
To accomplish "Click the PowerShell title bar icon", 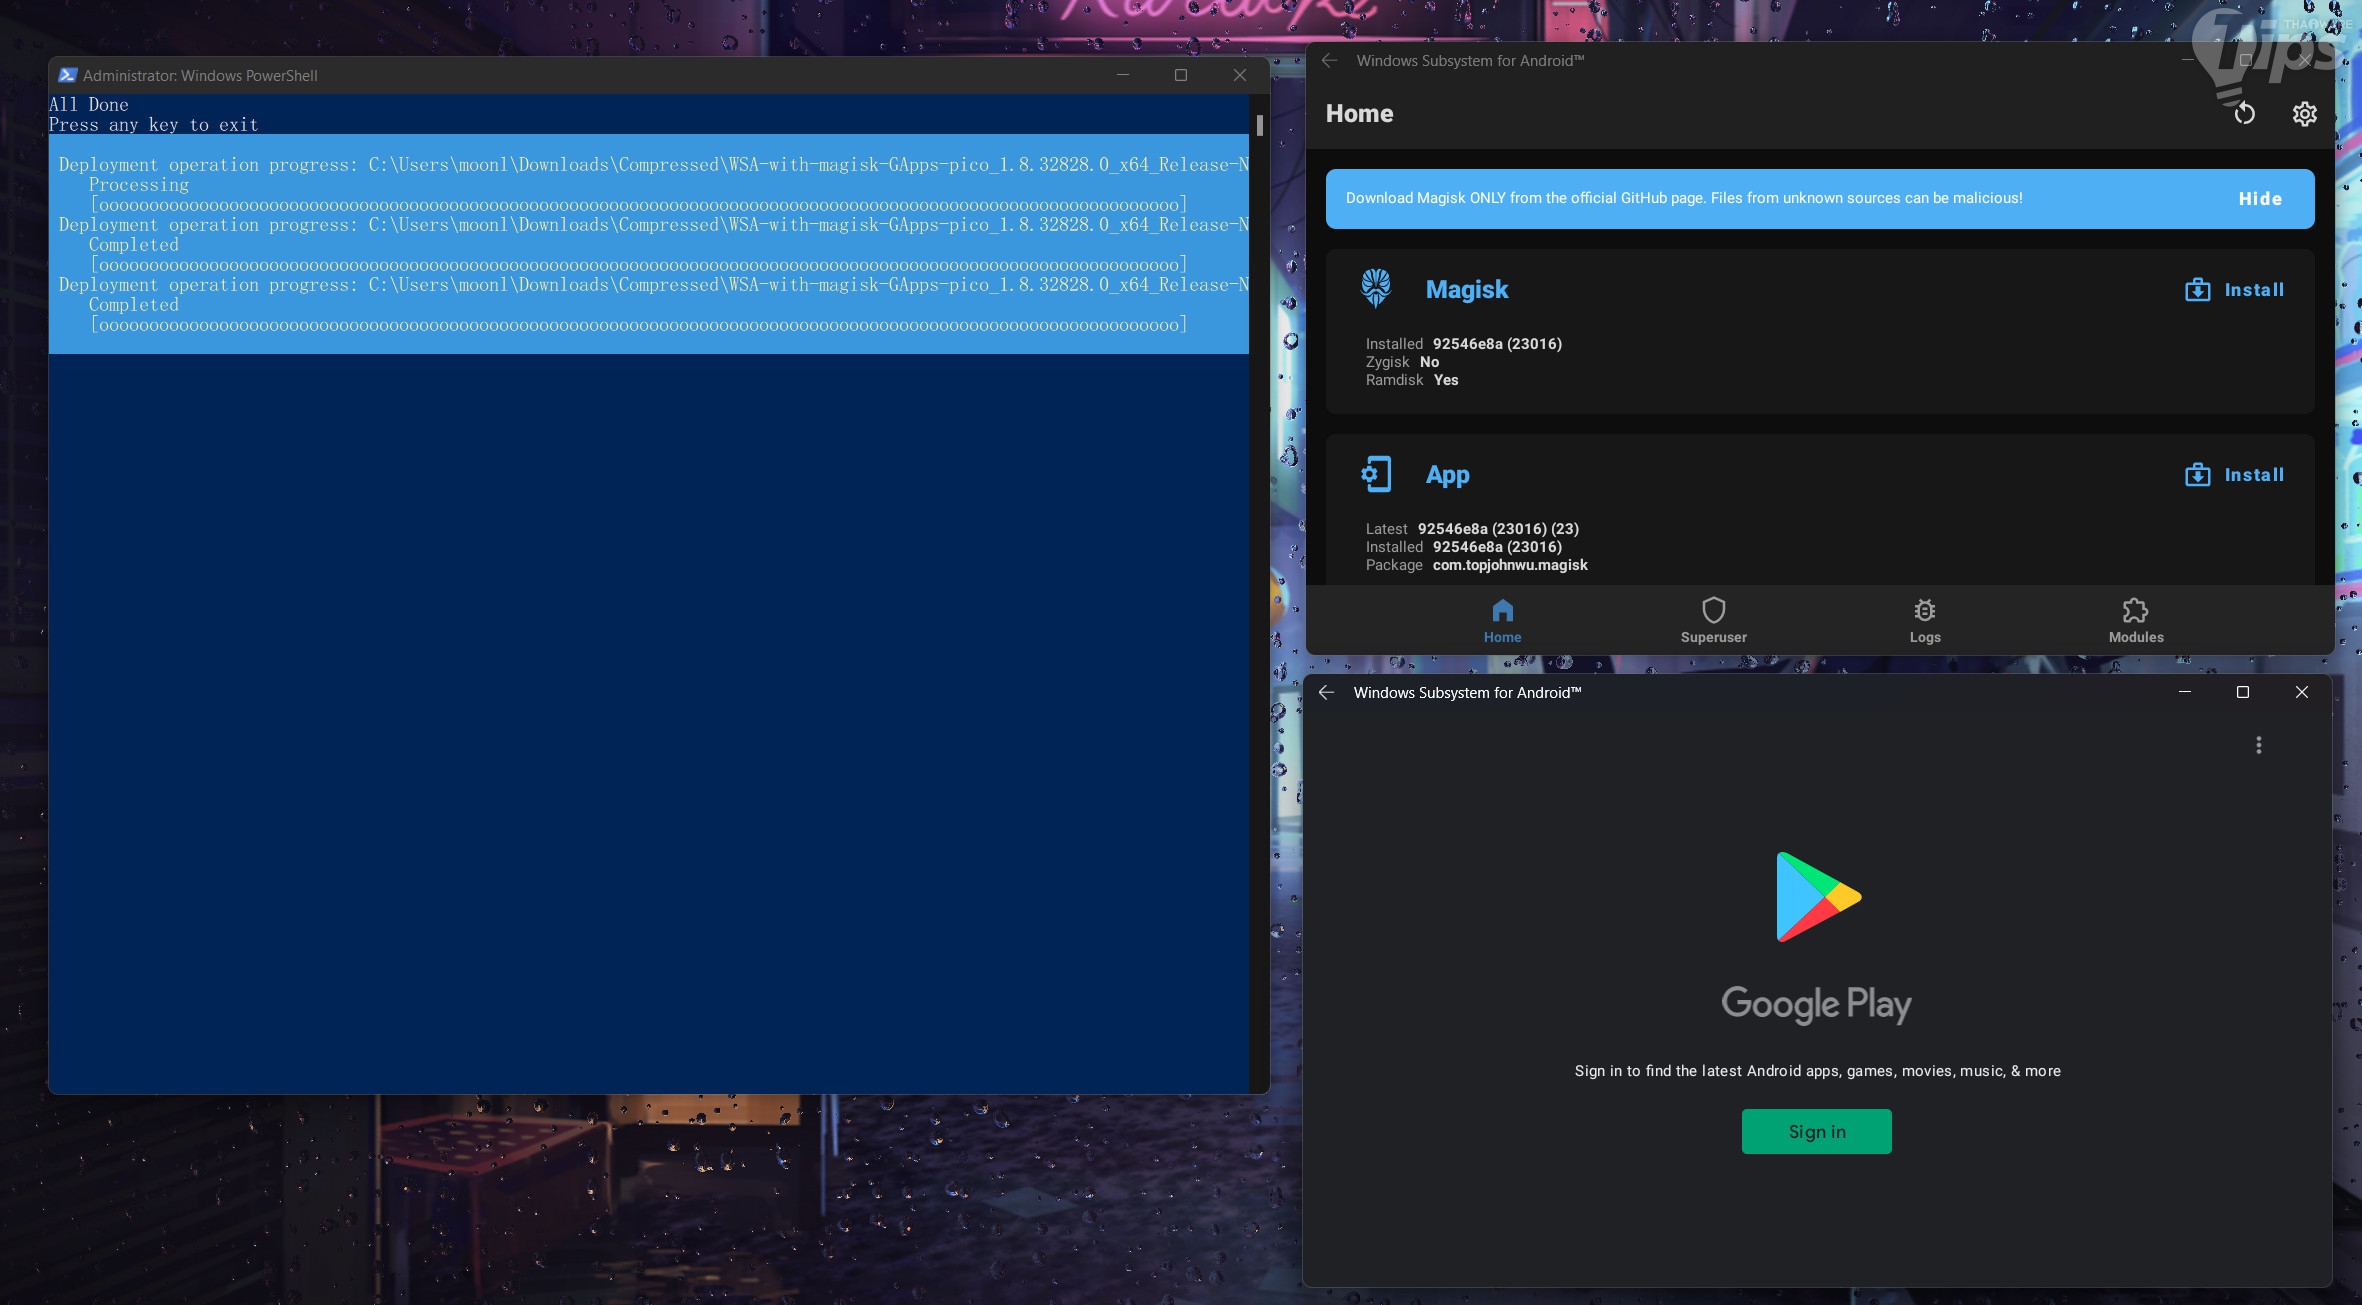I will click(67, 75).
